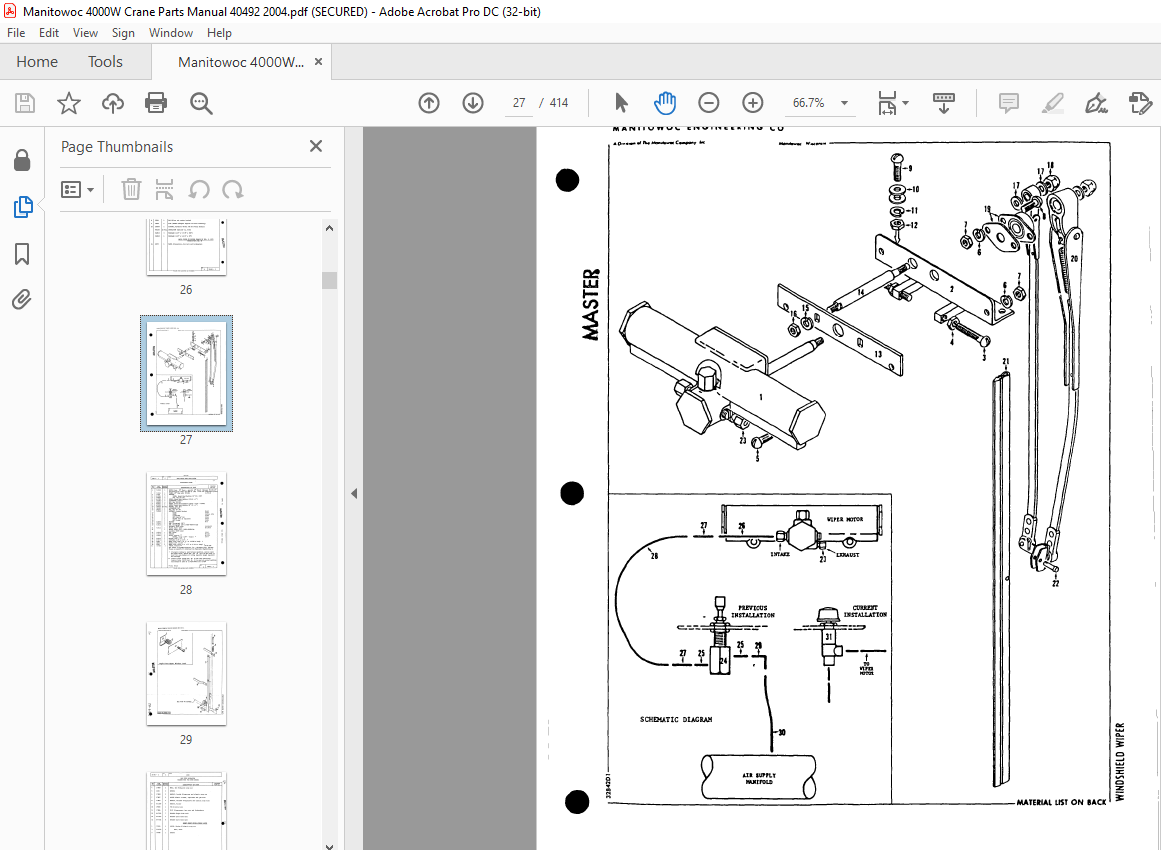Zoom out with minus button
This screenshot has width=1161, height=850.
[709, 103]
